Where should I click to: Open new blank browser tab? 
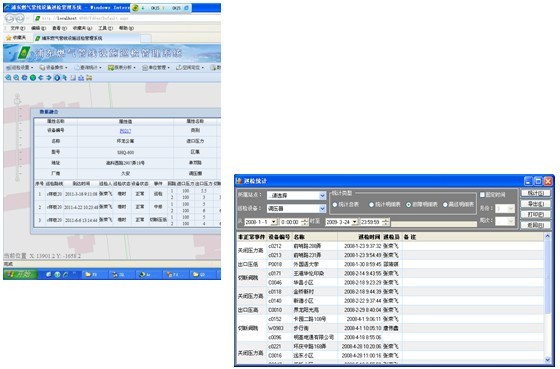point(146,38)
